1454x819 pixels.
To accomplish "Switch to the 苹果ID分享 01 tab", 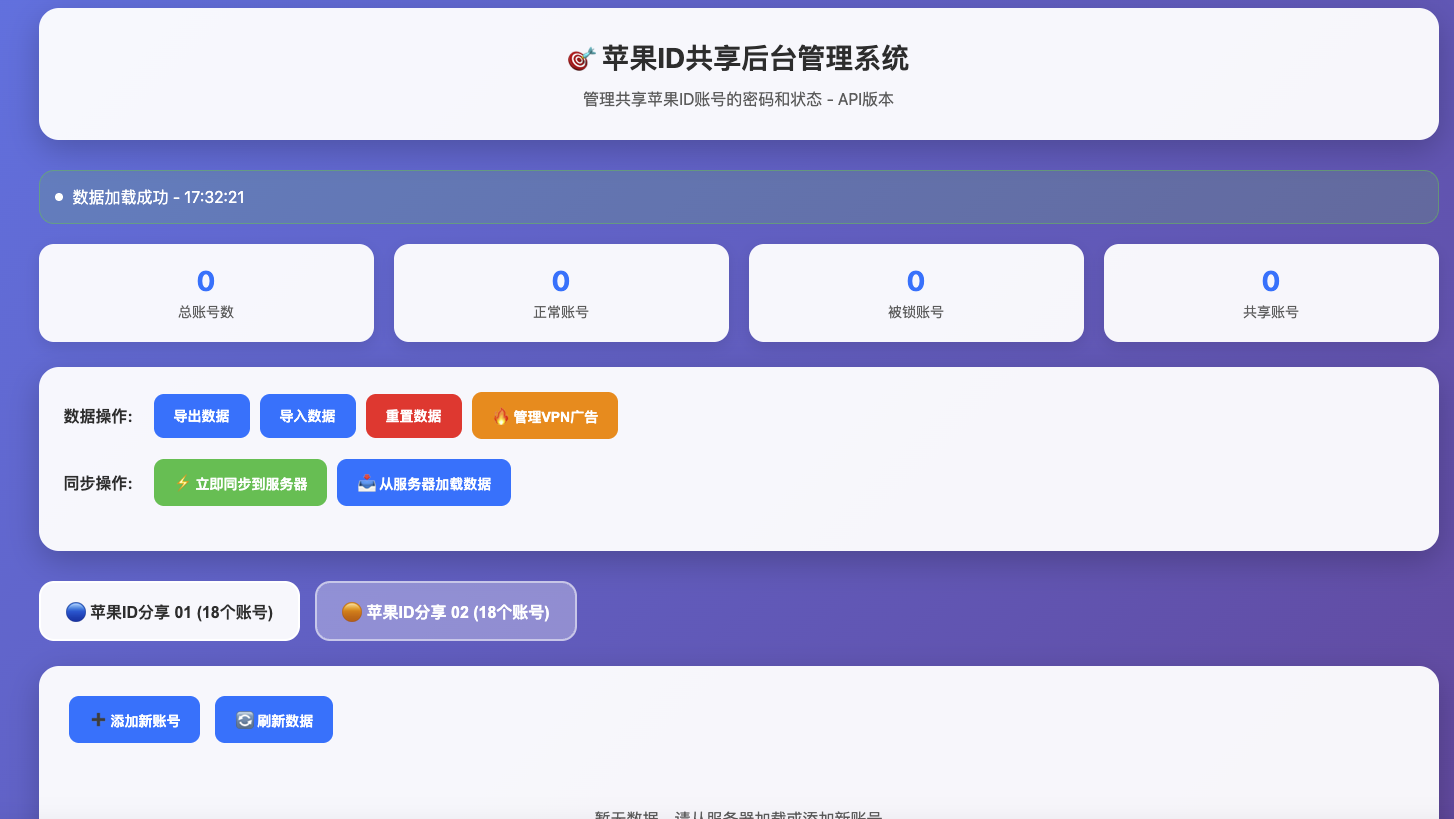I will (x=169, y=611).
